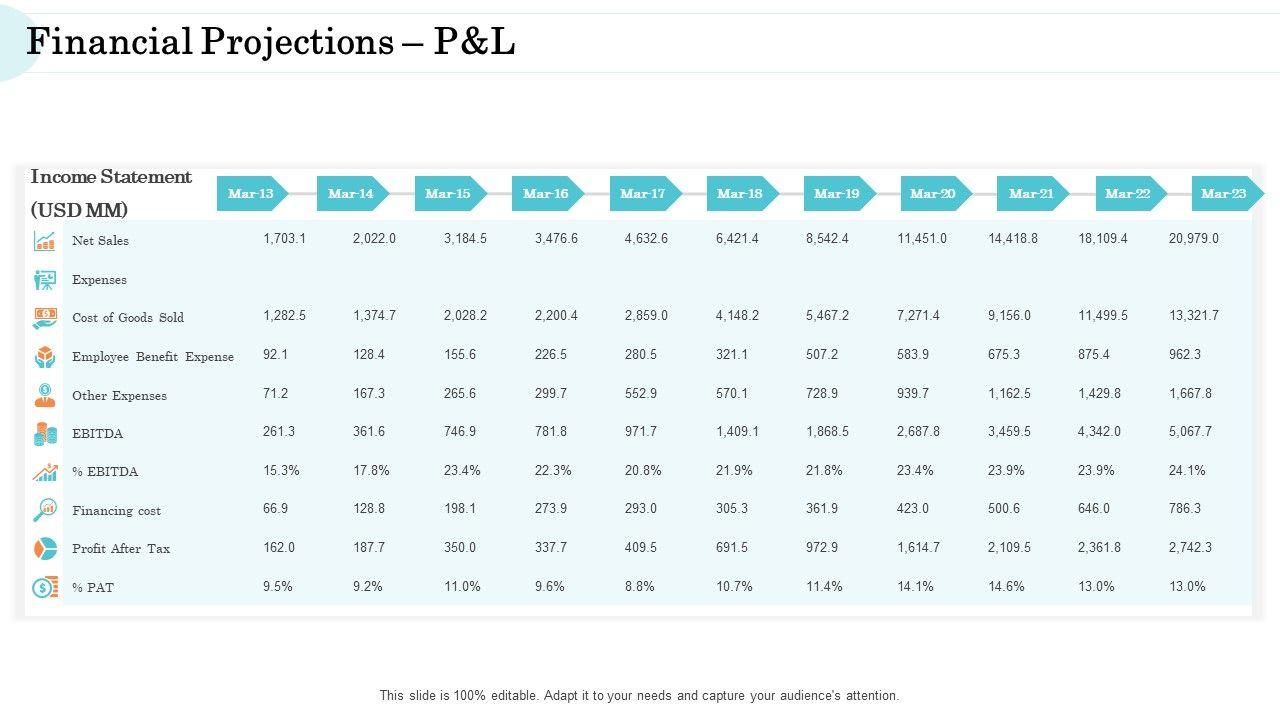This screenshot has width=1280, height=720.
Task: Select the Employee Benefit Expense row label
Action: click(x=153, y=357)
